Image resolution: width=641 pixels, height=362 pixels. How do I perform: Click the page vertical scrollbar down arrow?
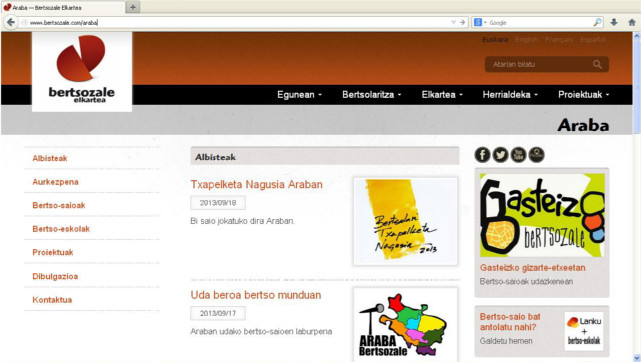point(637,358)
